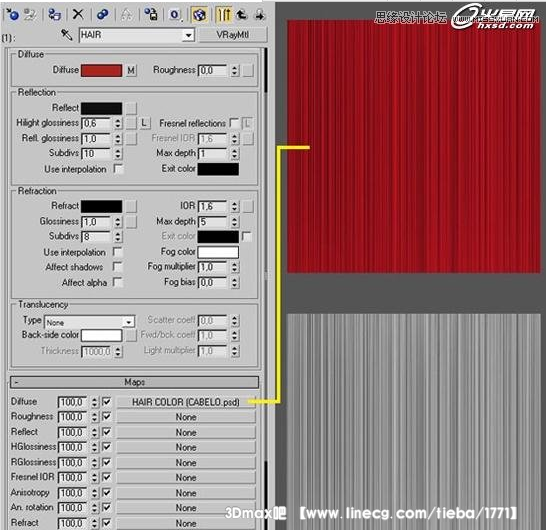546x530 pixels.
Task: Click the Fog multiplier spinner
Action: coord(235,267)
